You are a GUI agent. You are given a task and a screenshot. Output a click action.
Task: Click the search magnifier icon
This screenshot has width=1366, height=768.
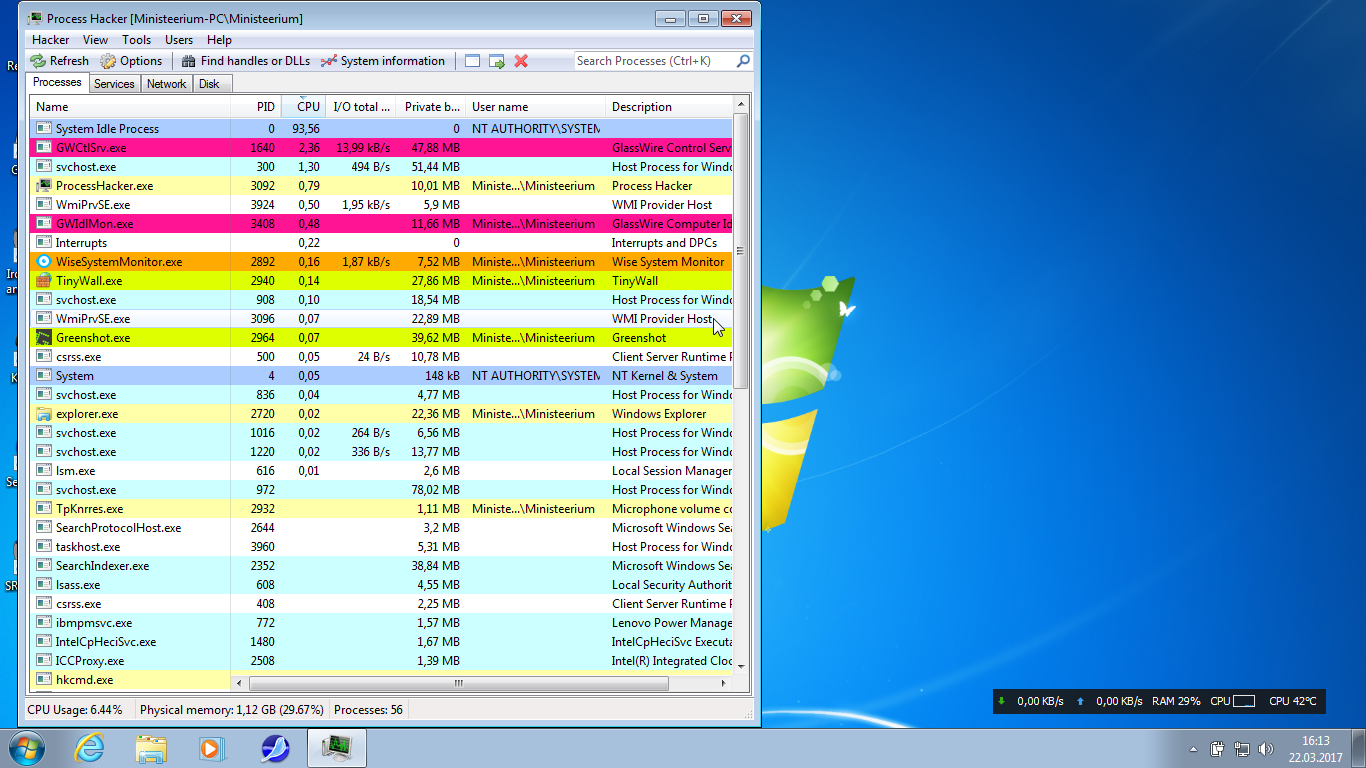743,61
